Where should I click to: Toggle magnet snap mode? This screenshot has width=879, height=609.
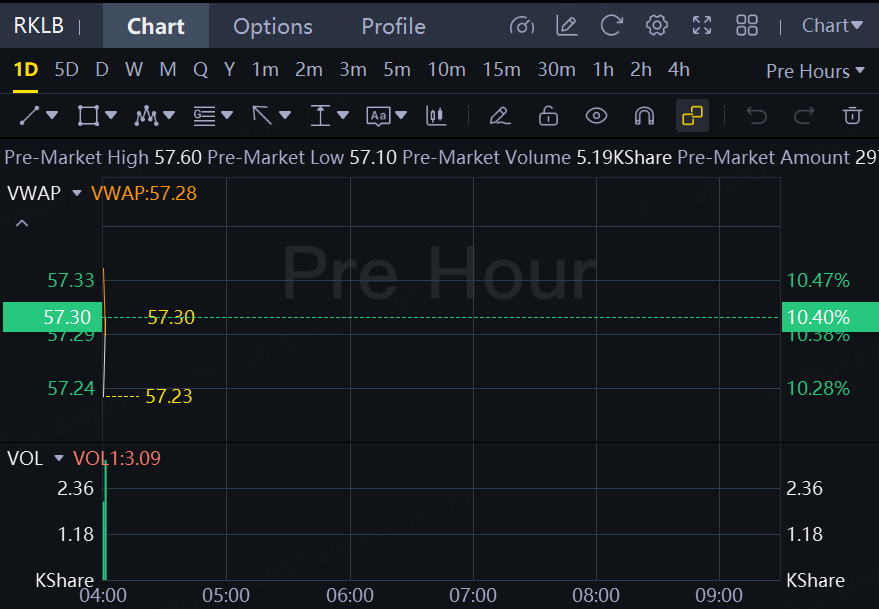[644, 116]
